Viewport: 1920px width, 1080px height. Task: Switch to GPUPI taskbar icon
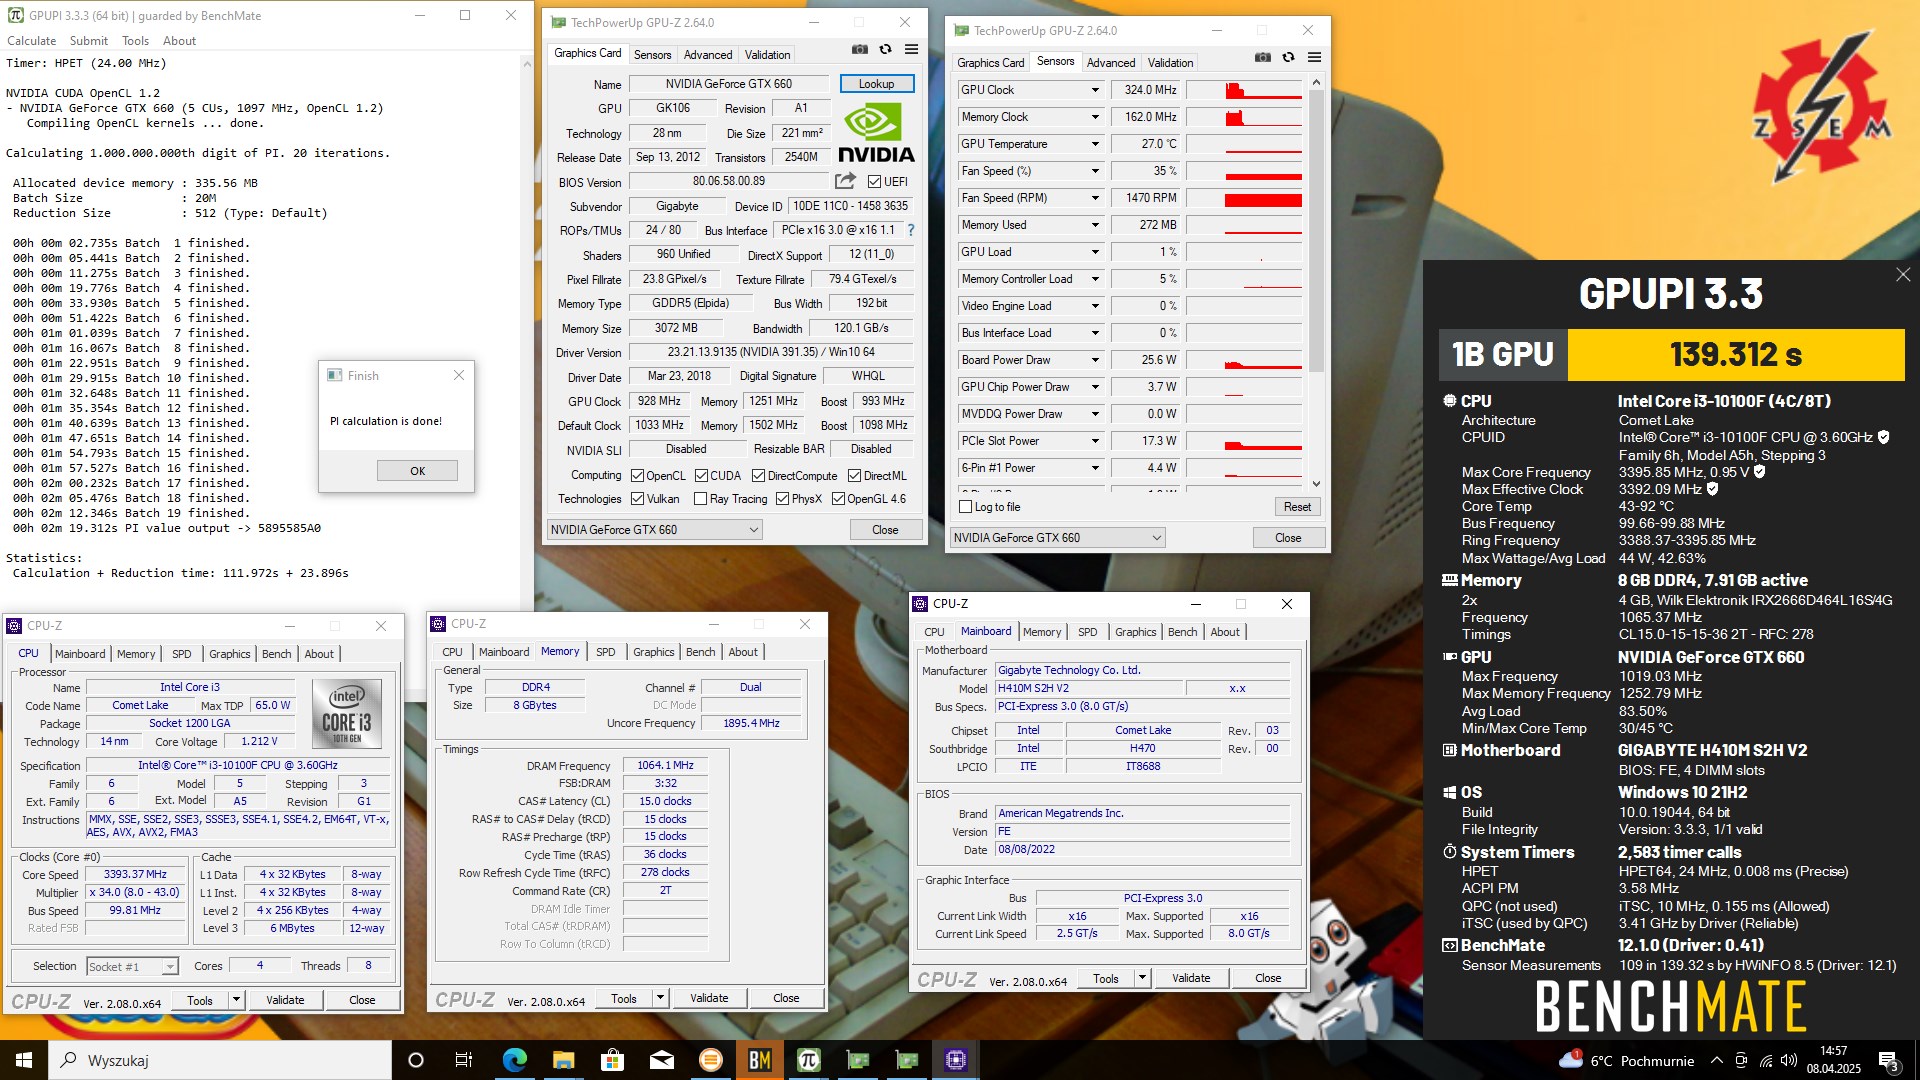click(x=808, y=1060)
